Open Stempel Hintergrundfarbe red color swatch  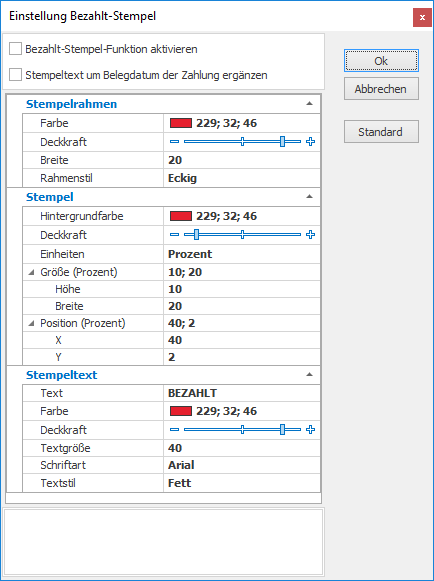tap(181, 216)
